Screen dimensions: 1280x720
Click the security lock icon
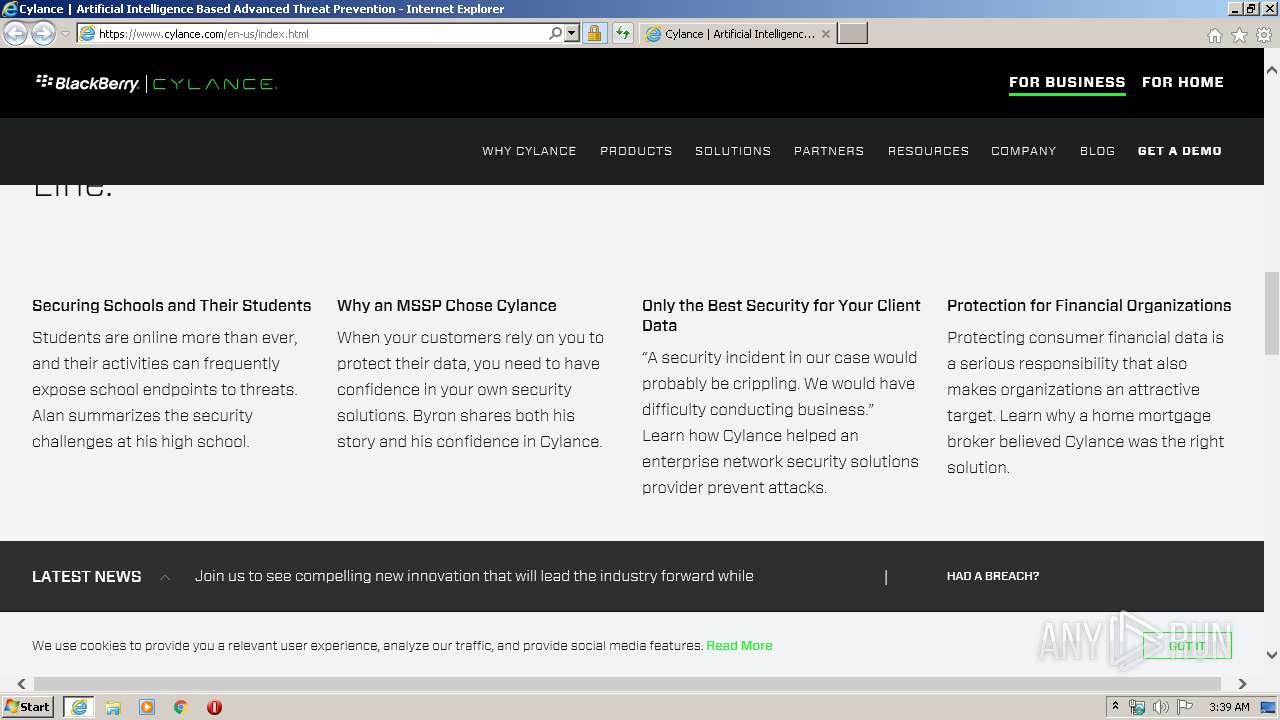click(x=594, y=33)
